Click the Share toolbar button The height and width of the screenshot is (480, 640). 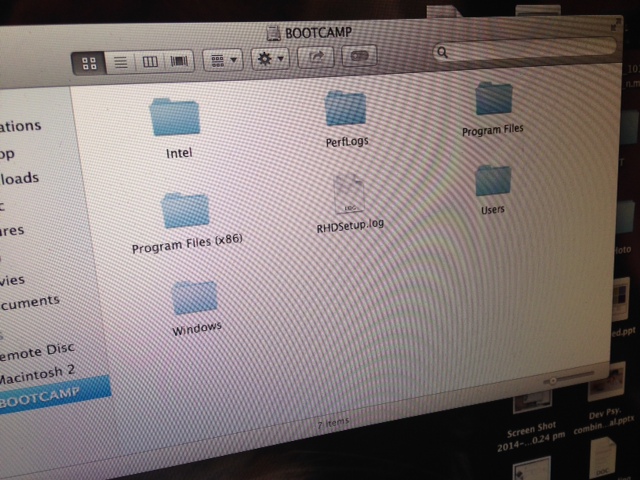coord(316,57)
